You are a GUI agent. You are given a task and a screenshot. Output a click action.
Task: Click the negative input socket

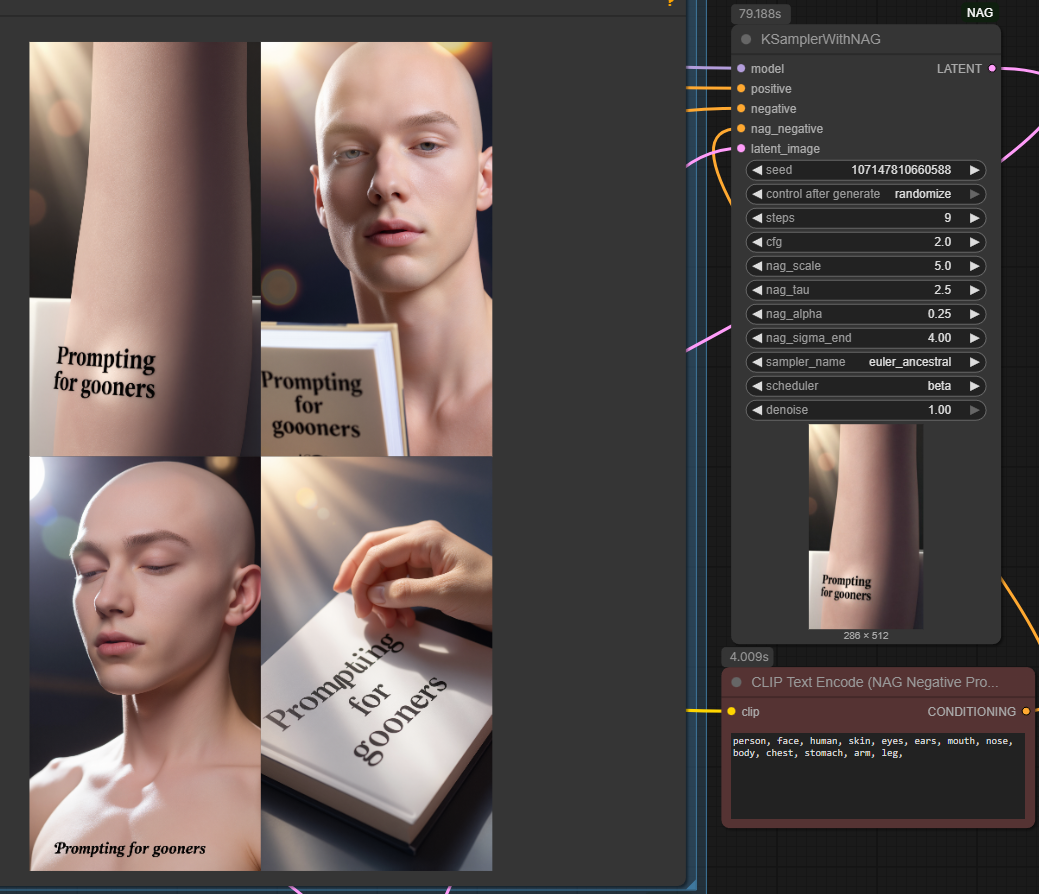pyautogui.click(x=741, y=108)
